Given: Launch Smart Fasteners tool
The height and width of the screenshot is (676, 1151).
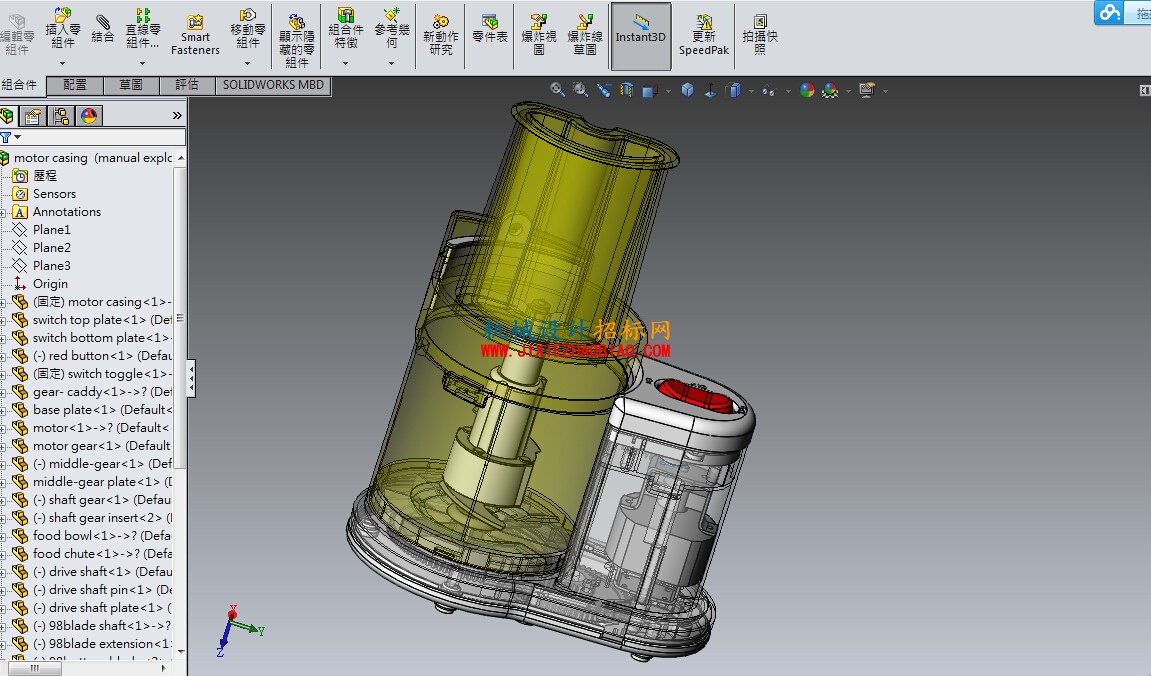Looking at the screenshot, I should point(195,35).
